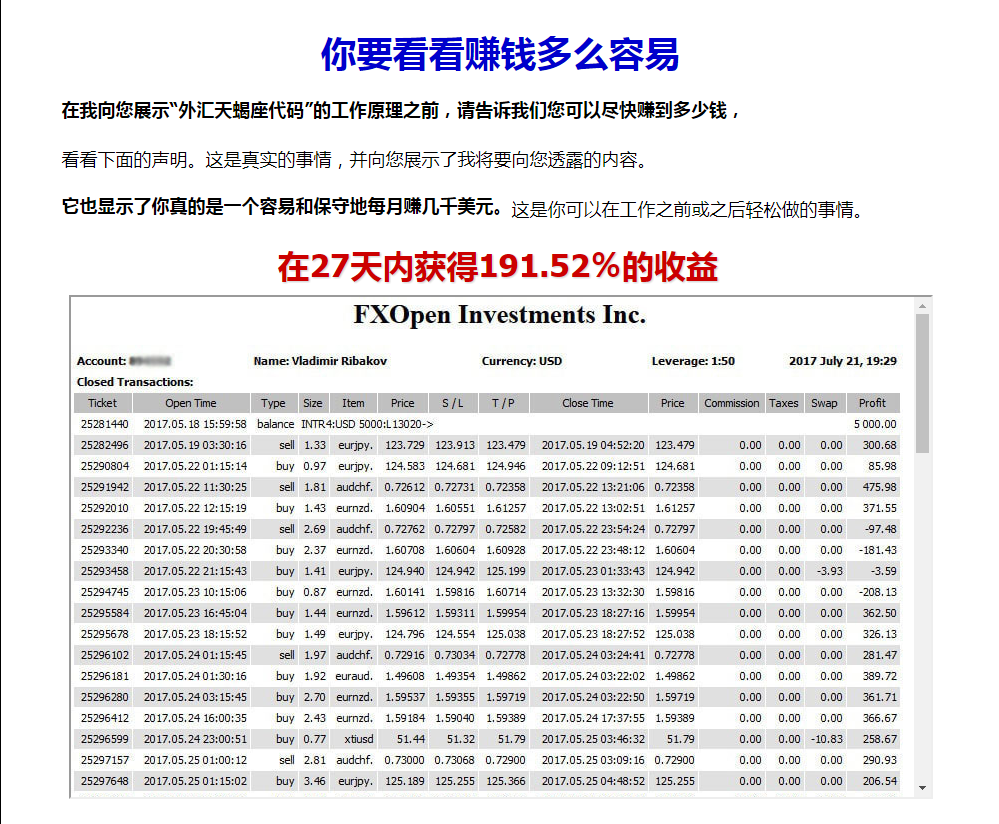
Task: Click ticket number 25296599
Action: (x=104, y=740)
